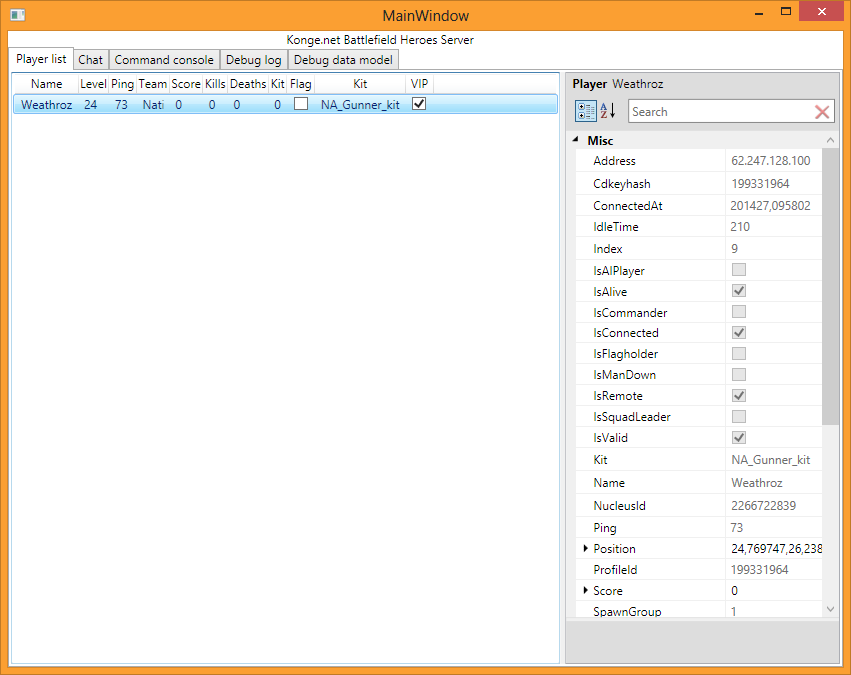
Task: Sort player list by Team column
Action: tap(153, 84)
